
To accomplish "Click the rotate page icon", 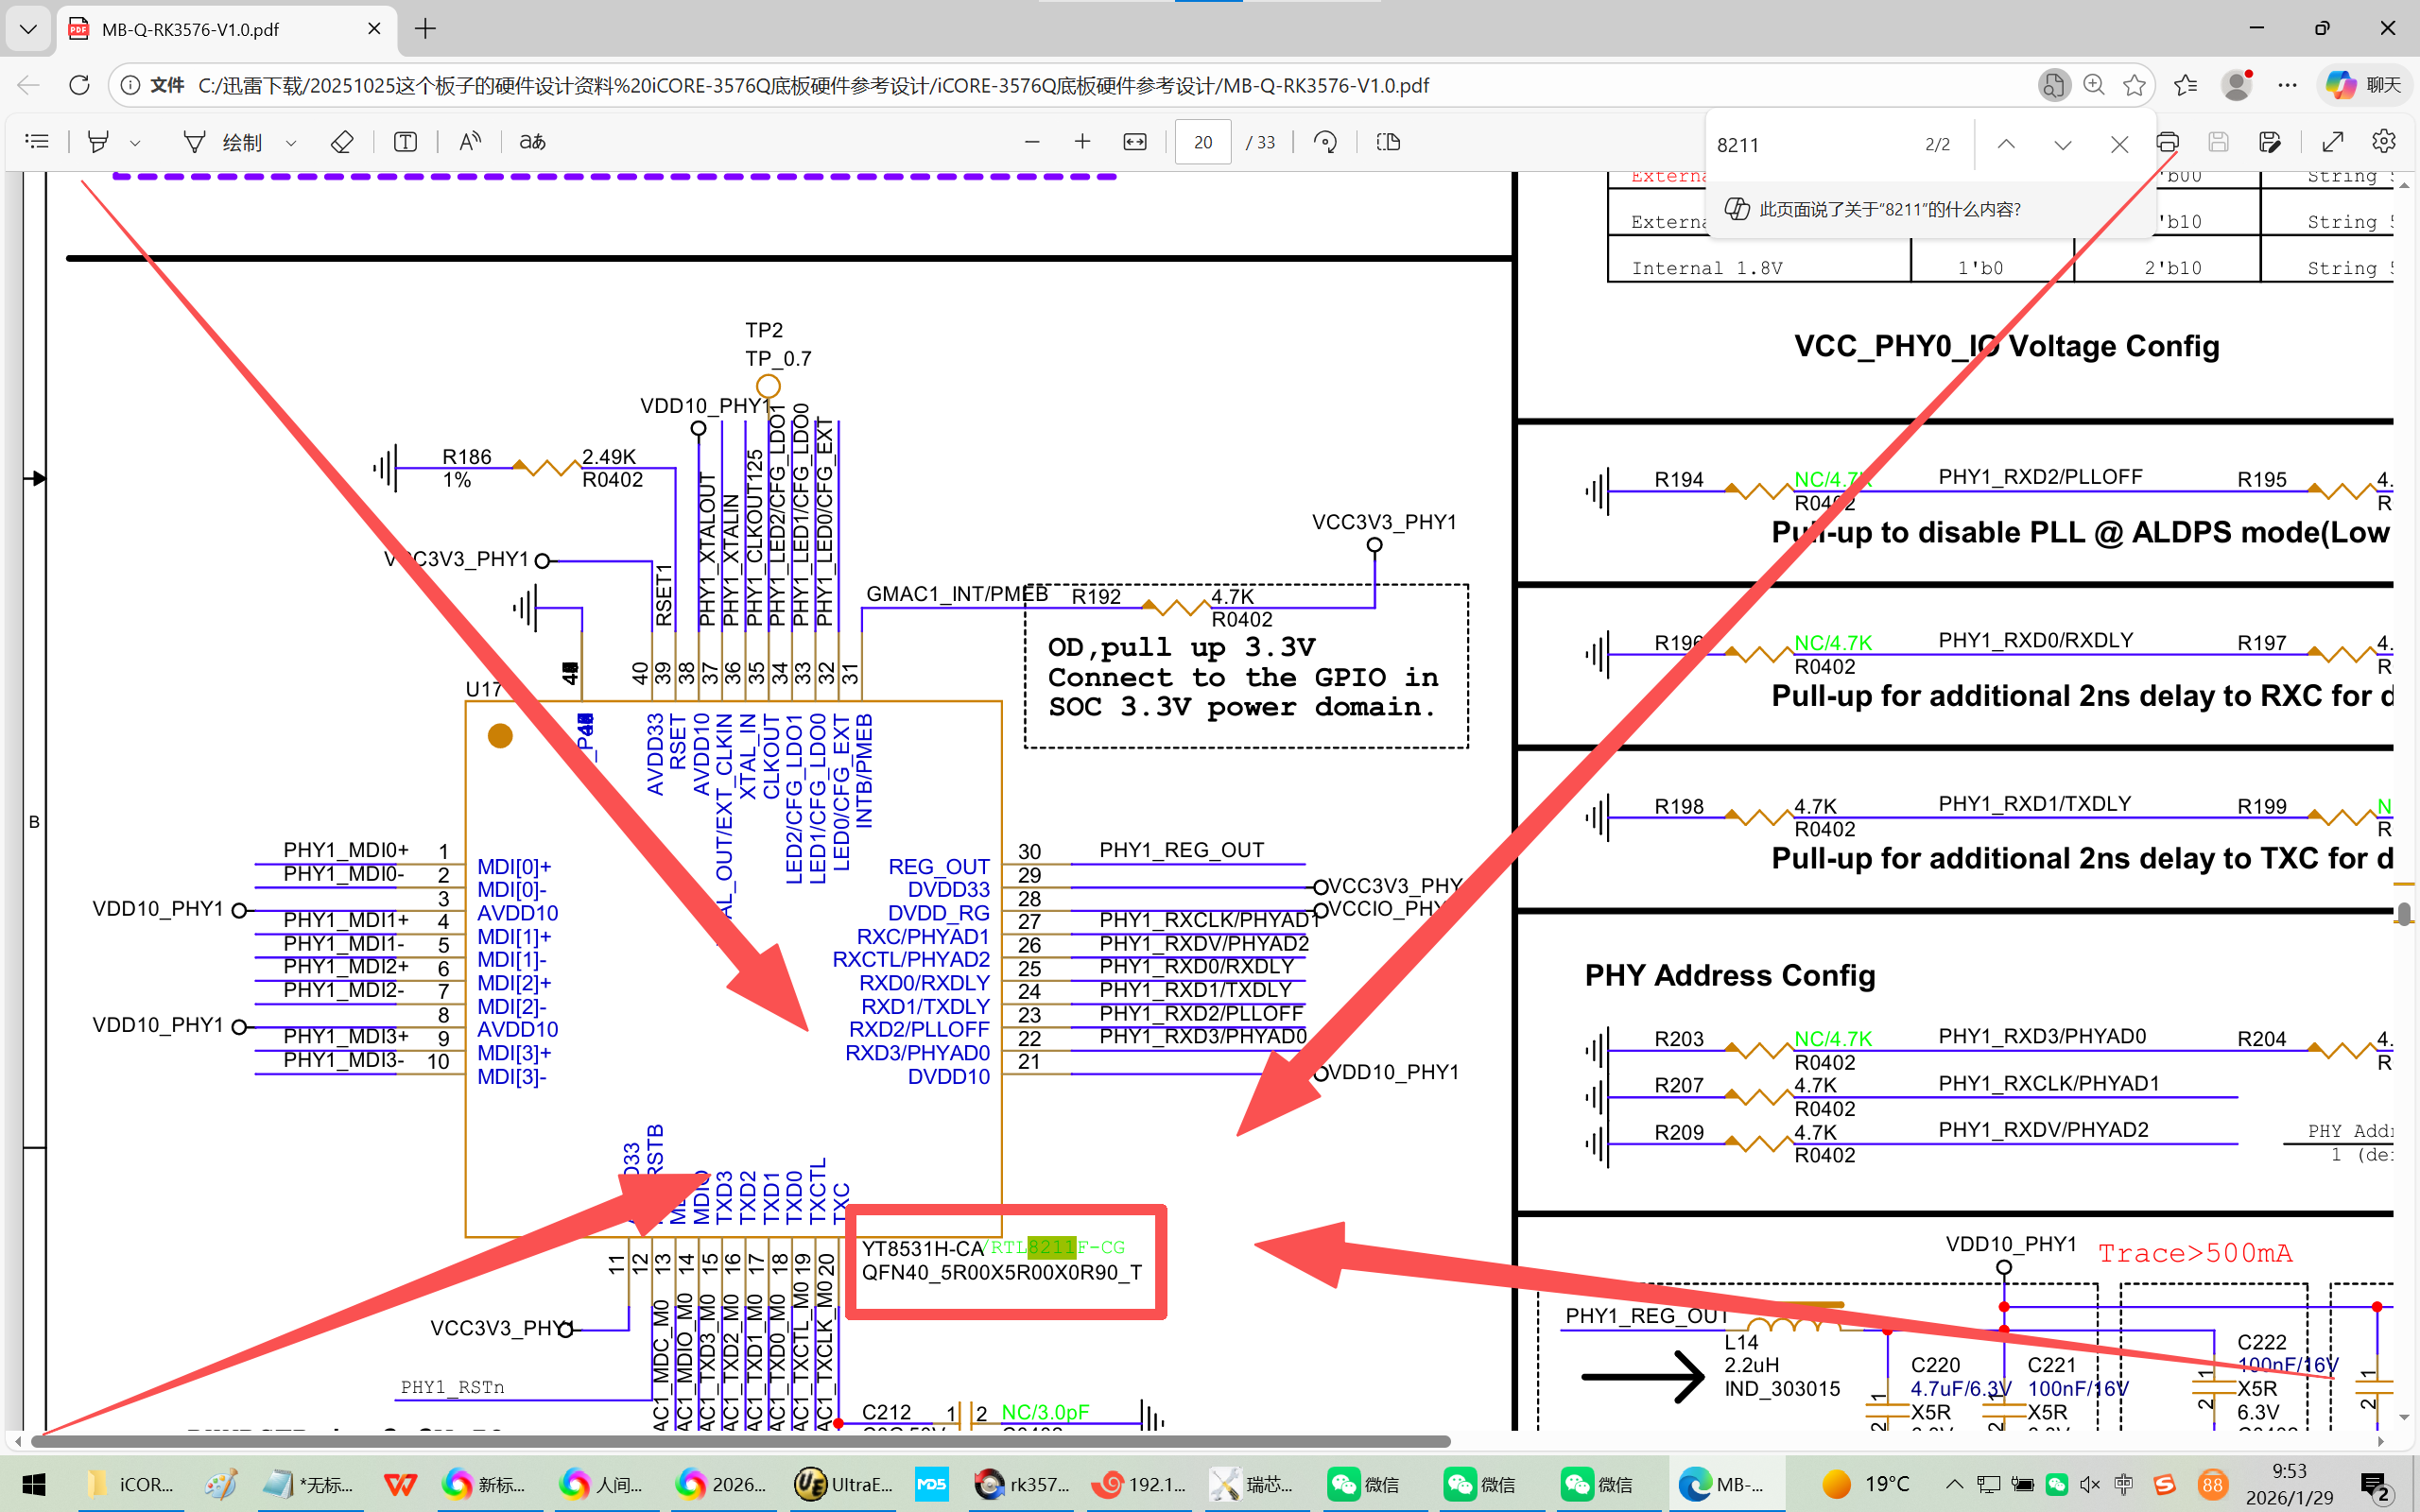I will click(x=1325, y=142).
